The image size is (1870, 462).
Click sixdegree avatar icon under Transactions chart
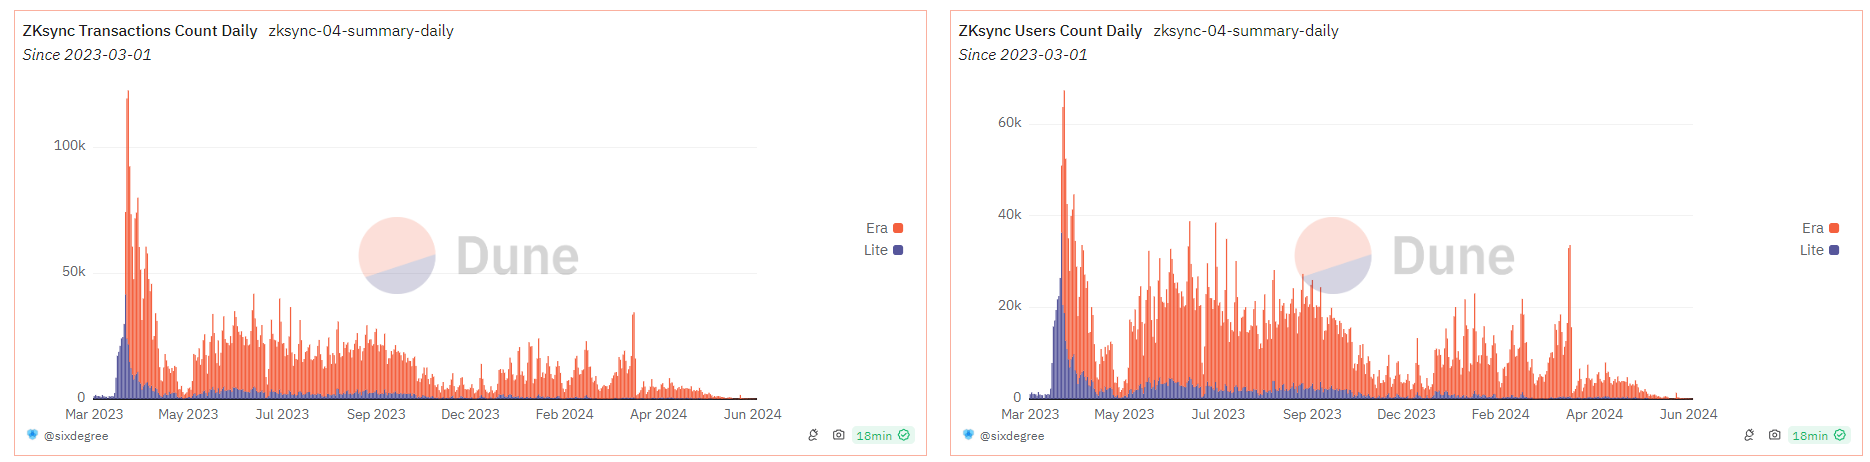coord(32,435)
